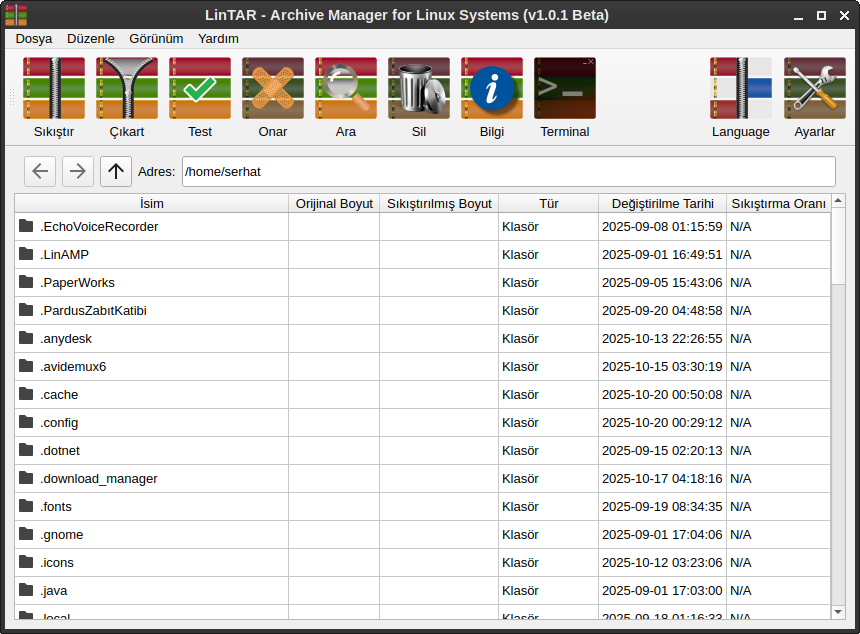Viewport: 860px width, 634px height.
Task: Click the scroll down arrow of the file list
Action: (838, 610)
